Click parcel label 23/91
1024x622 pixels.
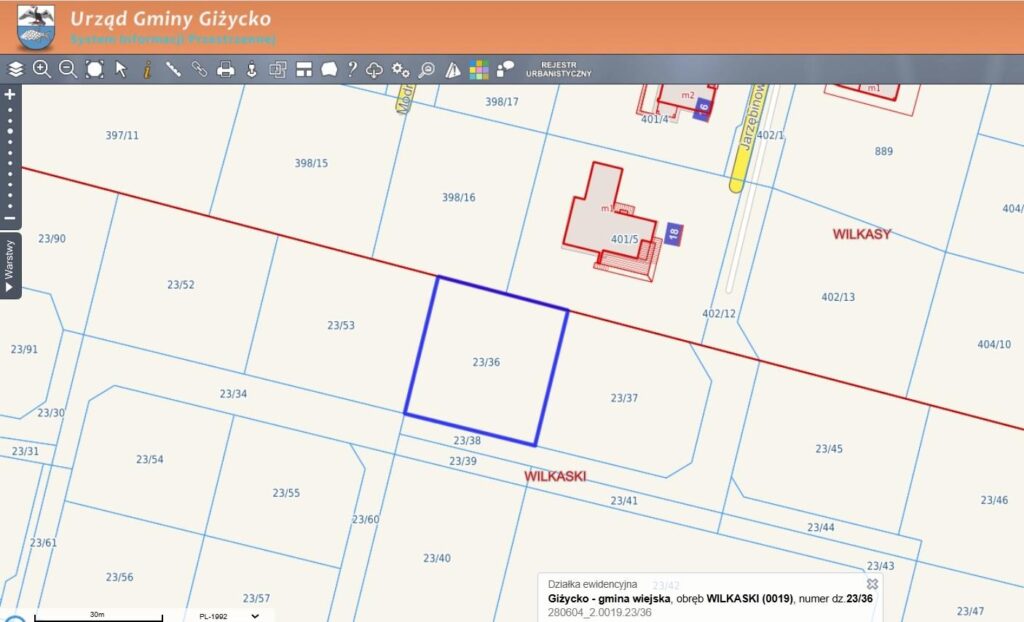(x=24, y=350)
